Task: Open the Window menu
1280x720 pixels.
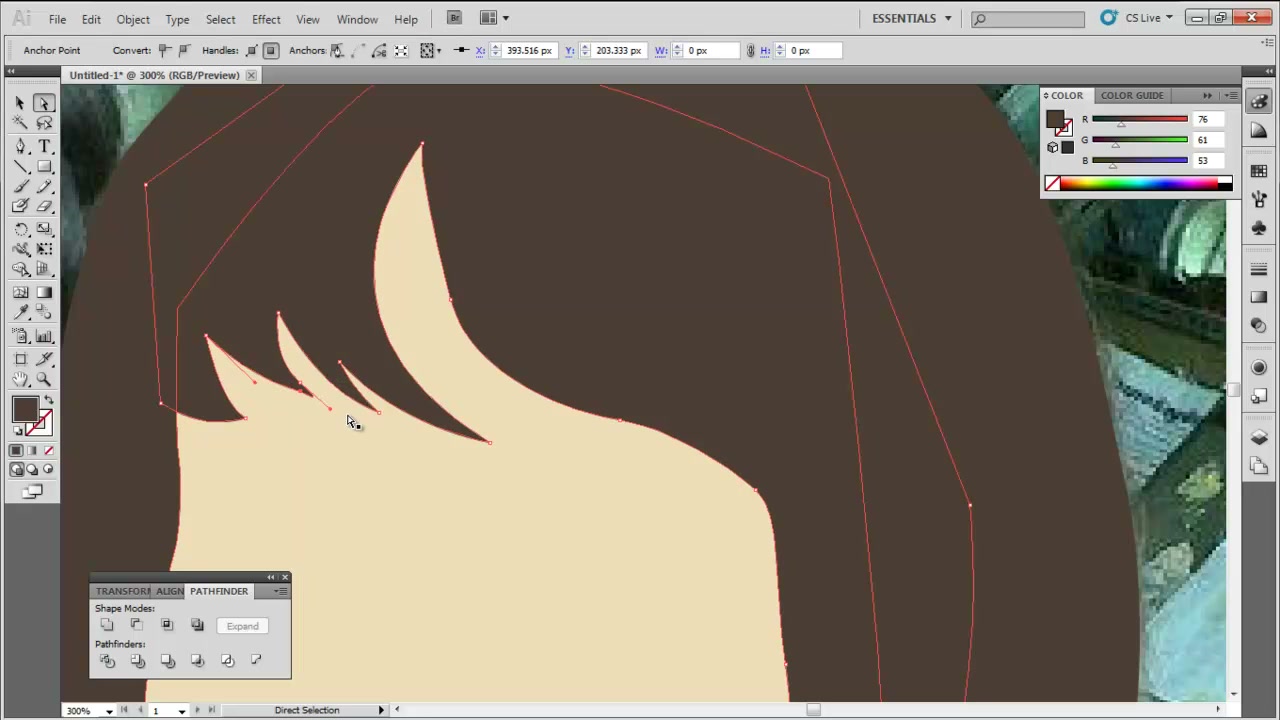Action: [357, 19]
